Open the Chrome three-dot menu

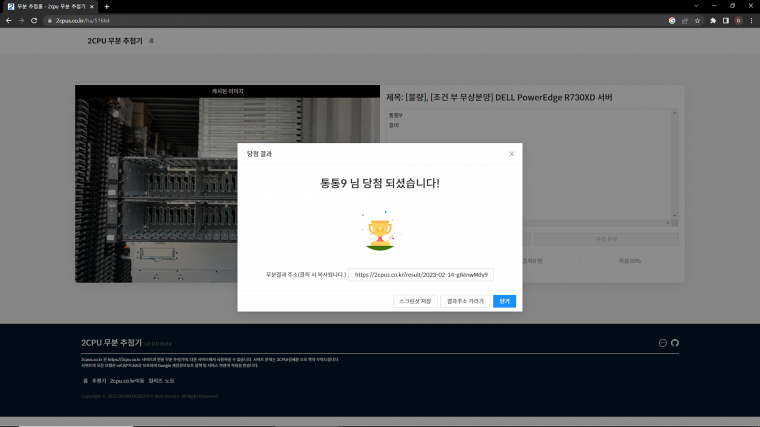(x=751, y=20)
